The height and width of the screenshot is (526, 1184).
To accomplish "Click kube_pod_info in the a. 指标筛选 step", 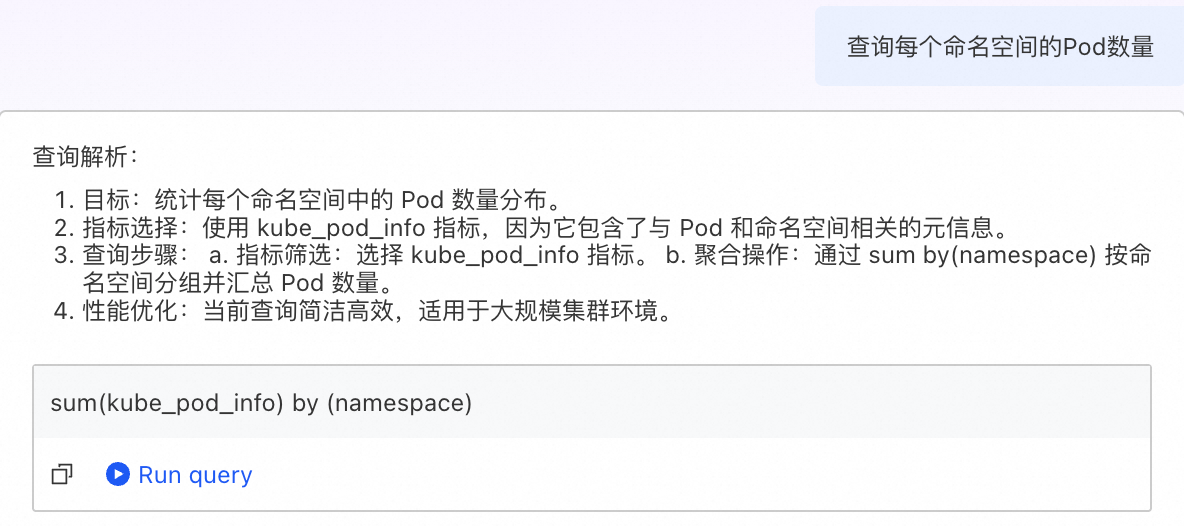I will tap(497, 256).
